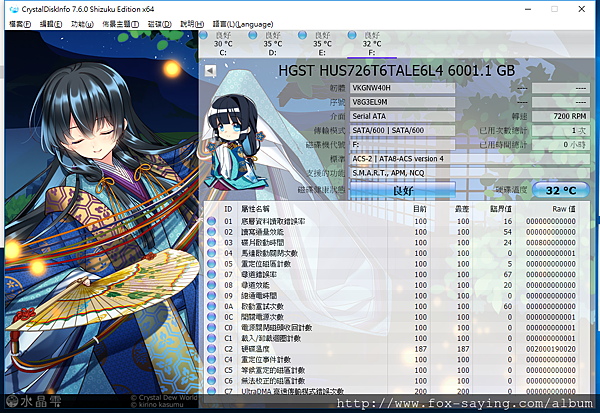The height and width of the screenshot is (413, 600).
Task: Click status icon for attribute 0A
Action: [x=211, y=306]
